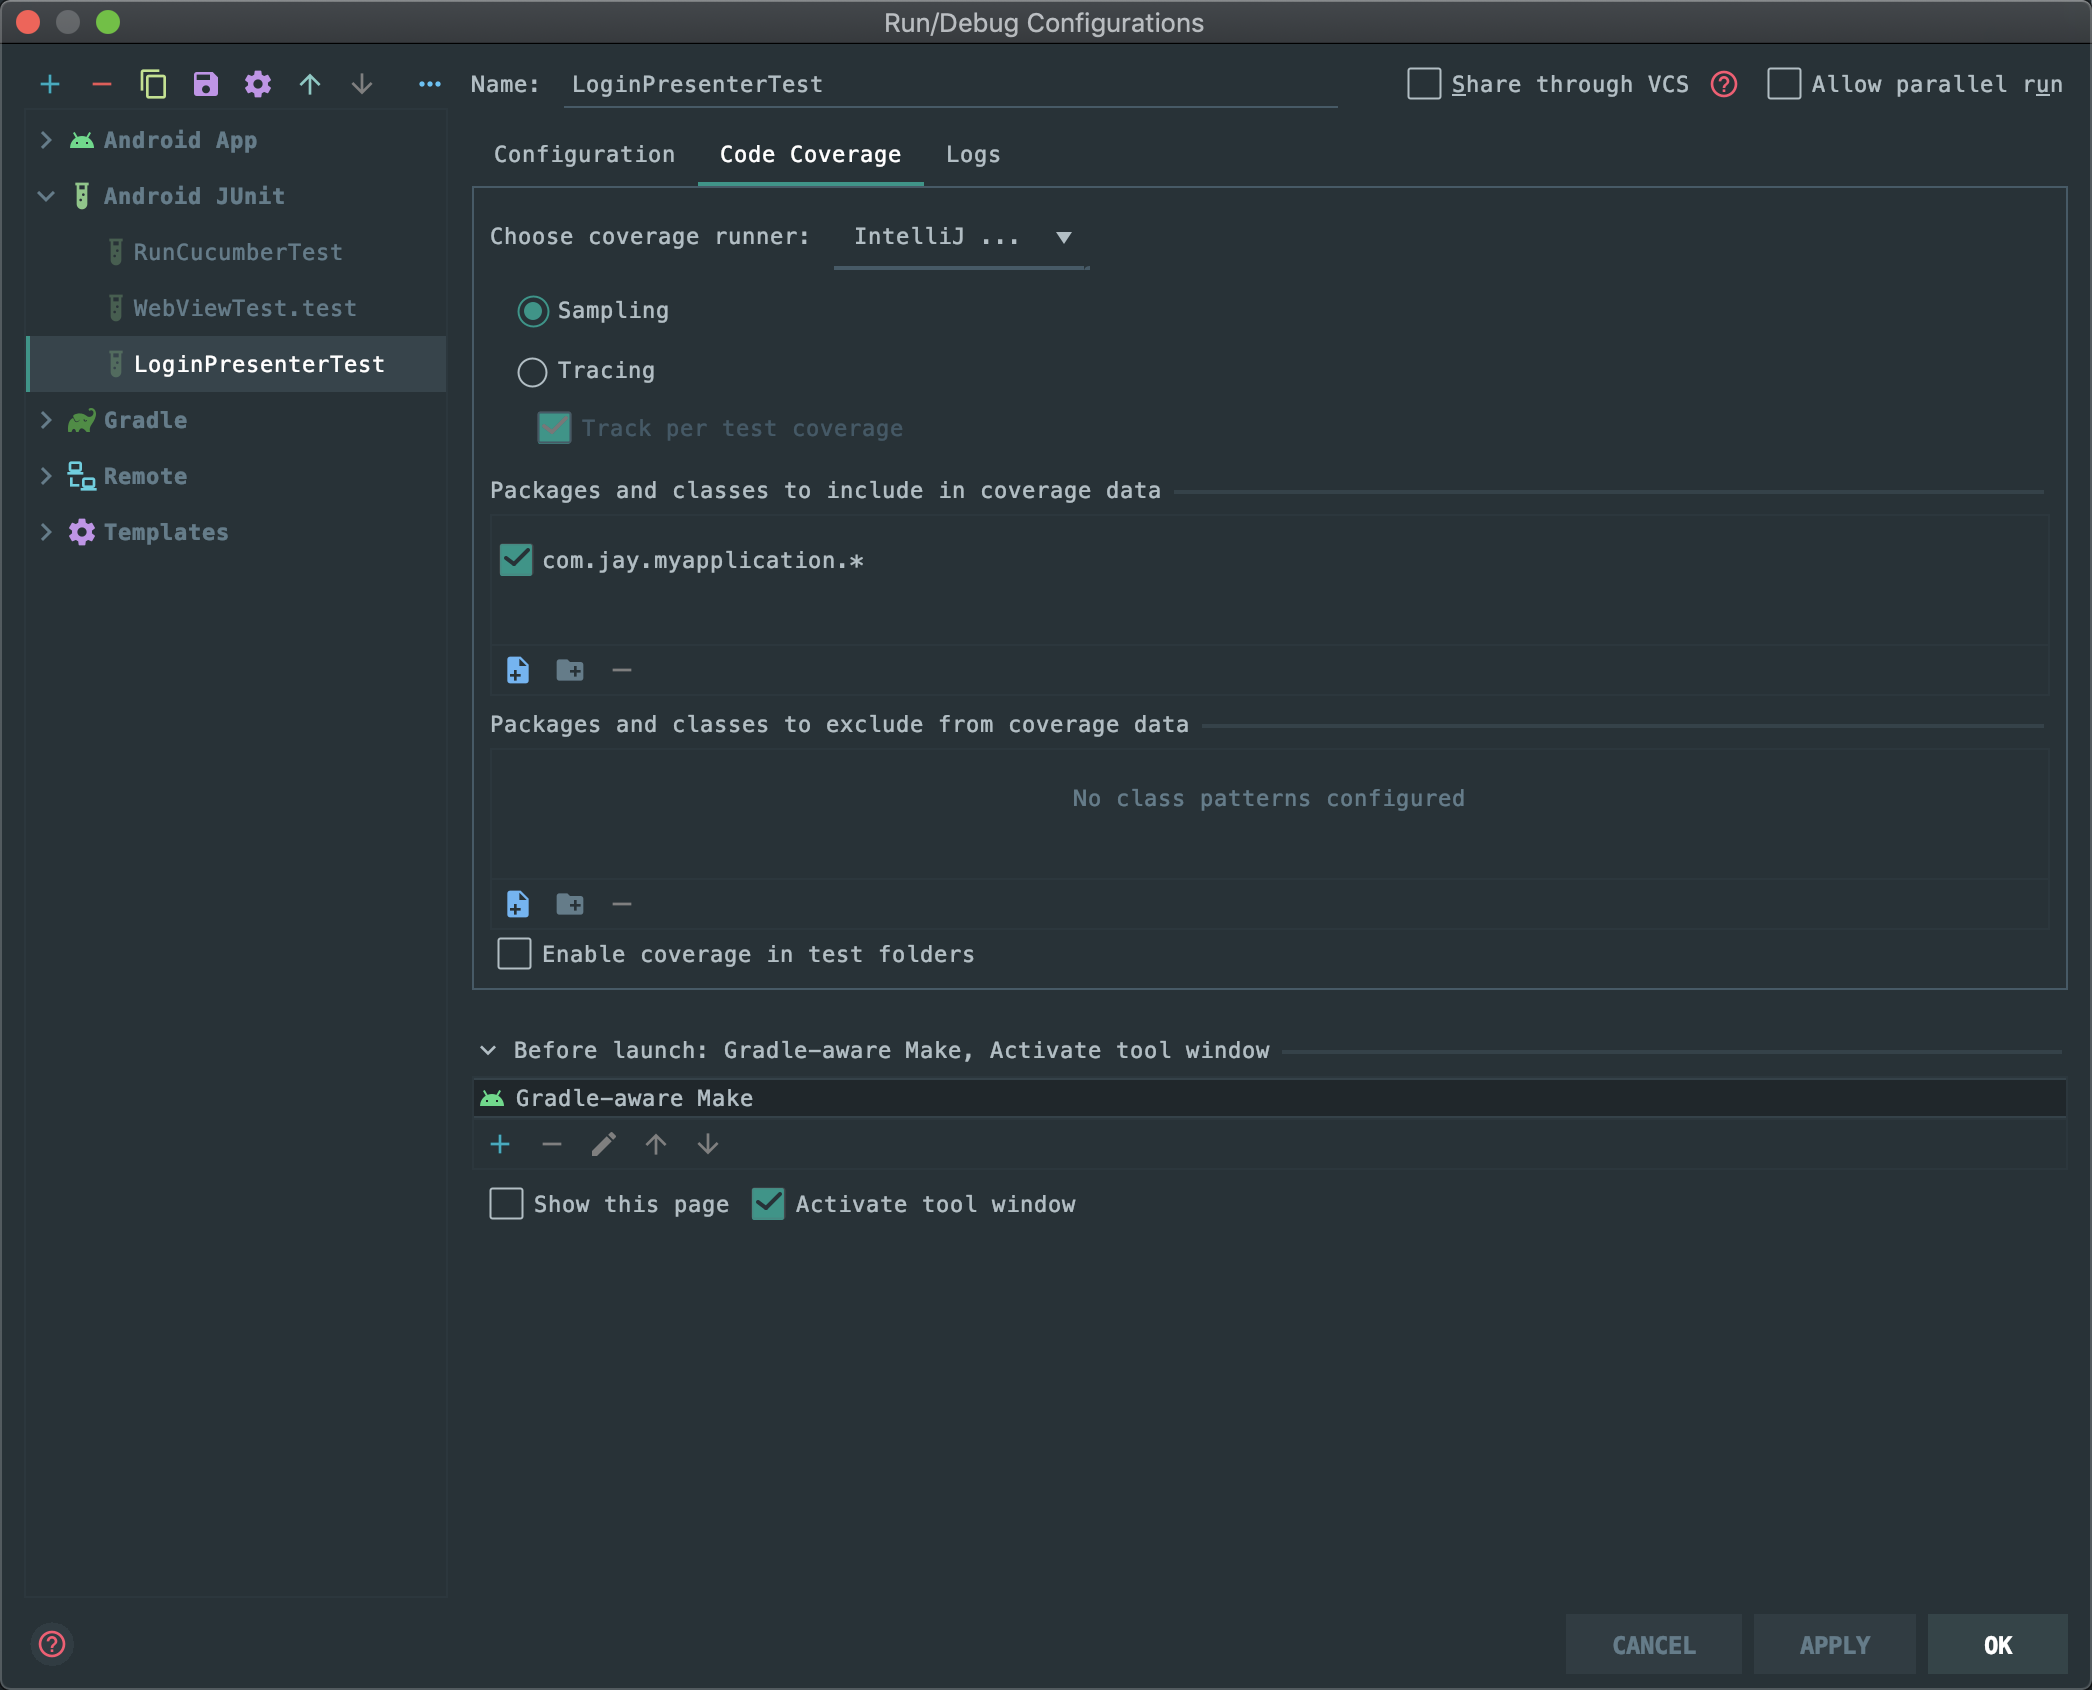
Task: Copy the selected configuration
Action: click(153, 84)
